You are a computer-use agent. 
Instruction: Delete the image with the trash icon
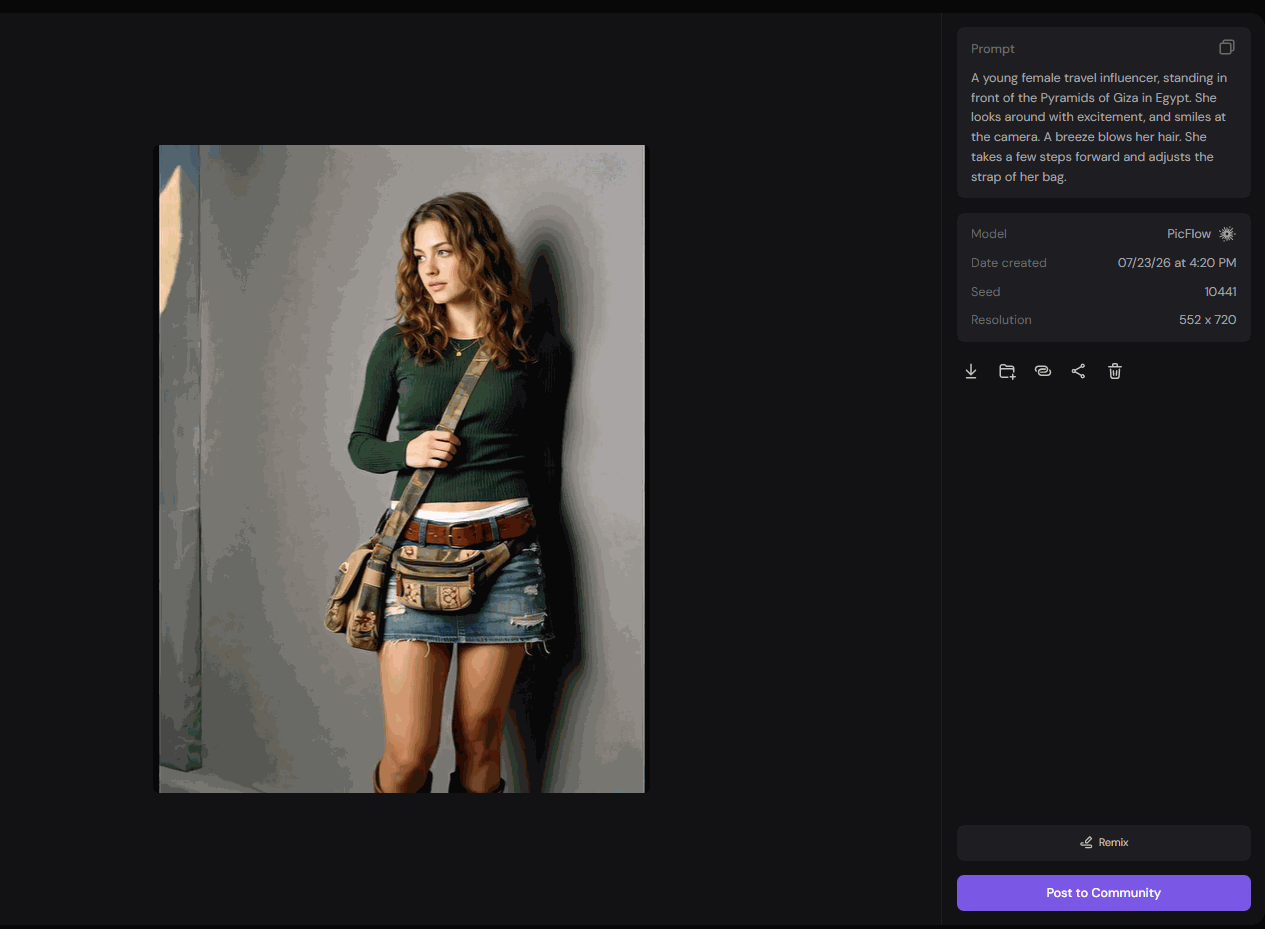tap(1115, 371)
